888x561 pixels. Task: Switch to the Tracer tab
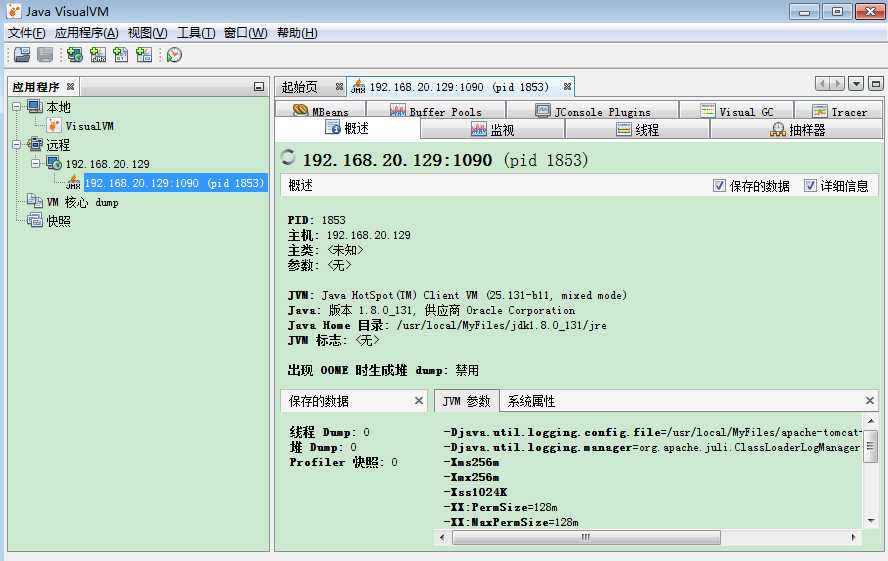pos(839,110)
